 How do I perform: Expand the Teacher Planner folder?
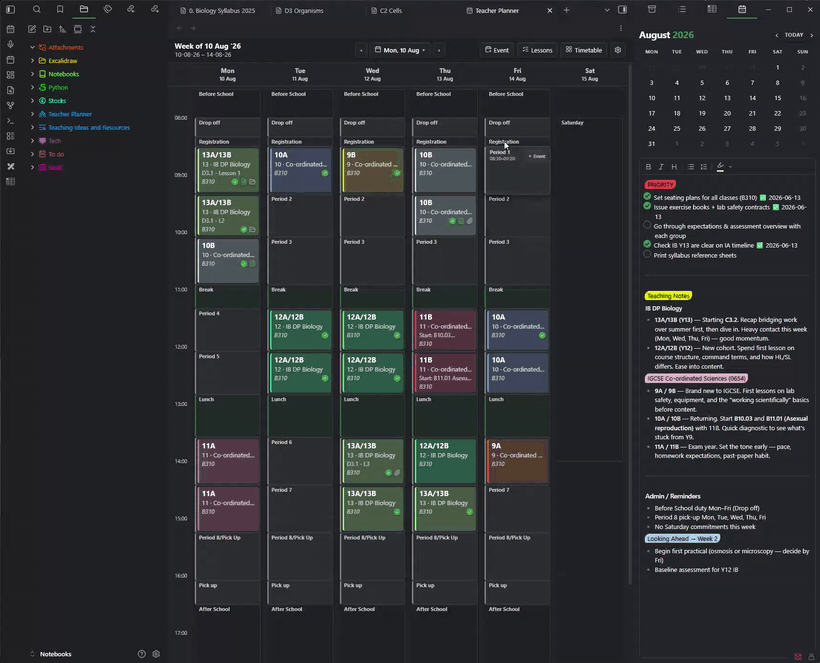32,114
